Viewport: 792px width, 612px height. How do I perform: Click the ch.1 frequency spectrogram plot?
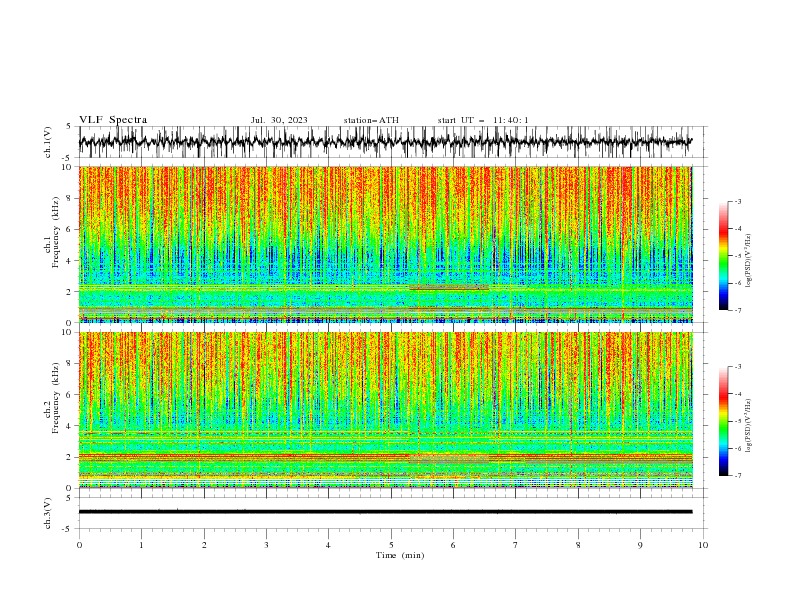pos(386,244)
